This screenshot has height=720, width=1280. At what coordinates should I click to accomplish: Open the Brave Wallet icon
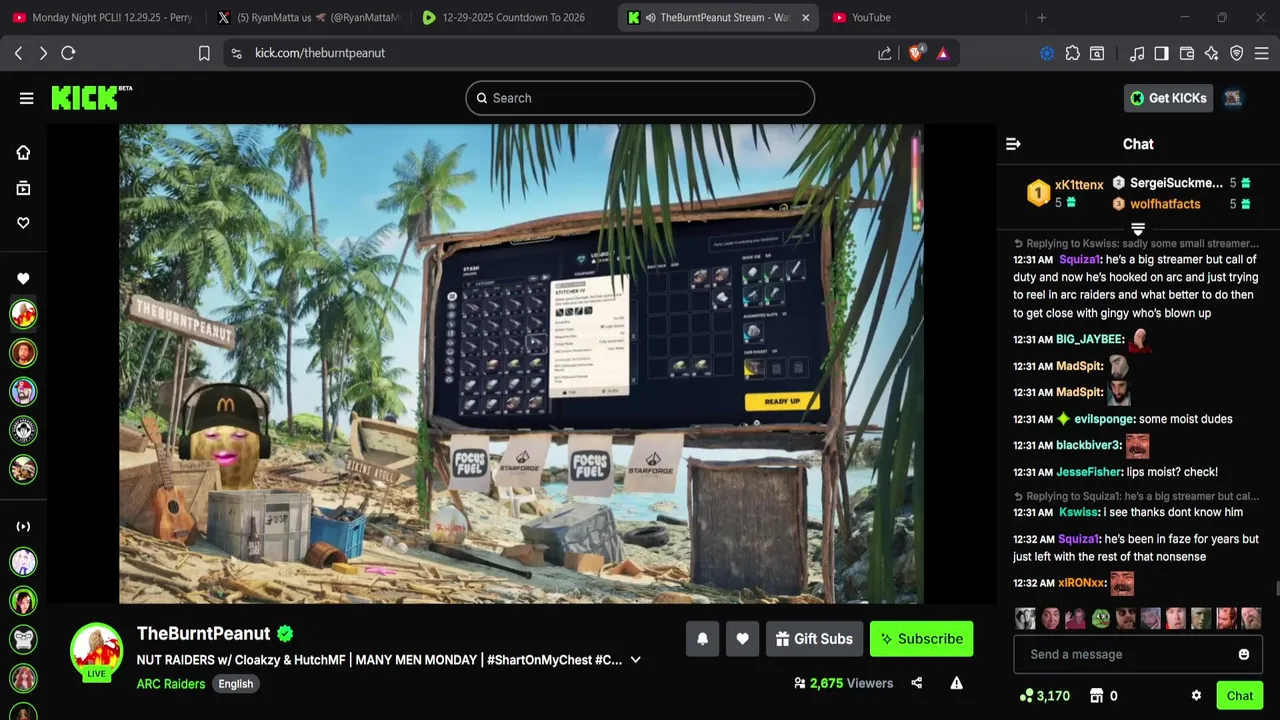pyautogui.click(x=1187, y=53)
